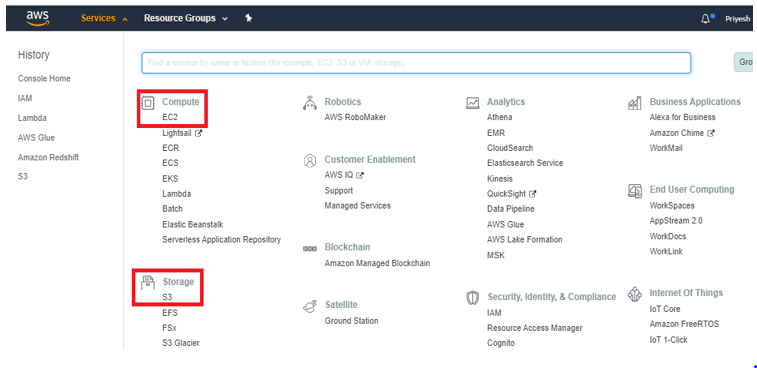Click the Business Applications icon

[634, 103]
